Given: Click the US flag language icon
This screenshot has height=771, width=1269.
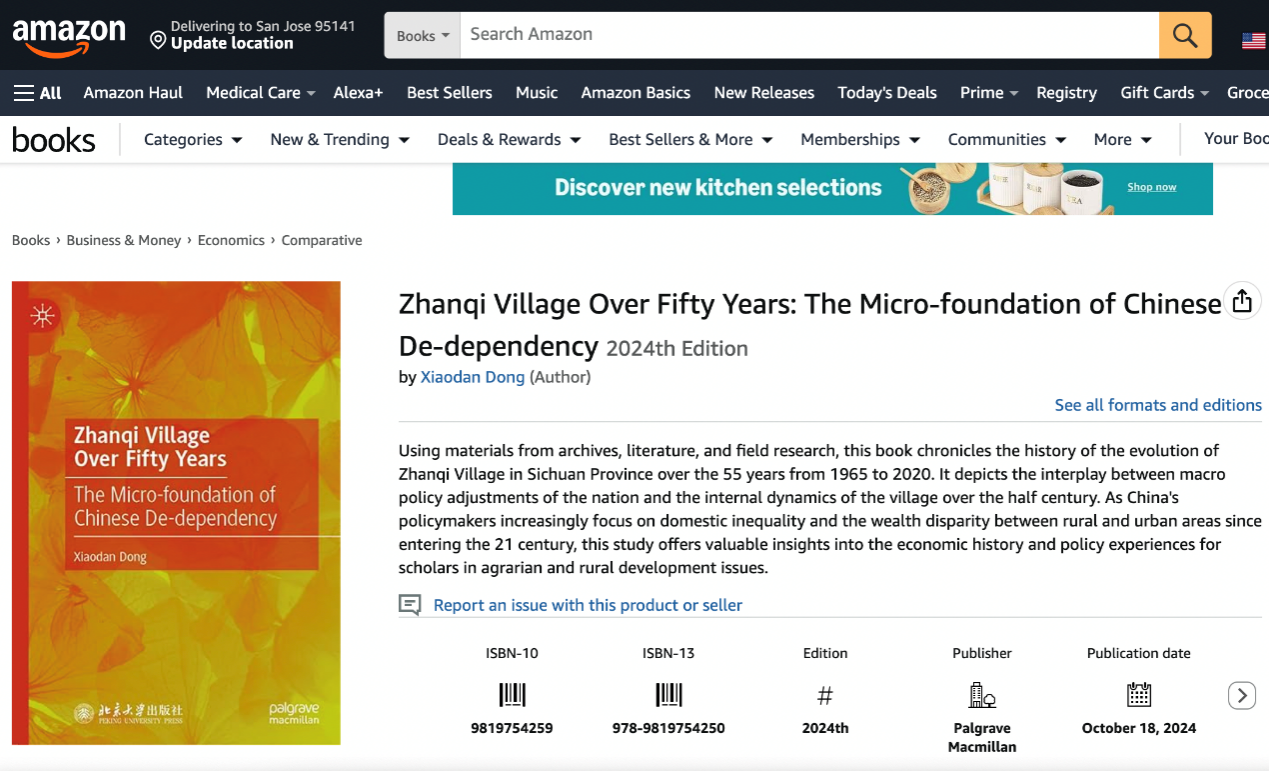Looking at the screenshot, I should click(x=1253, y=41).
